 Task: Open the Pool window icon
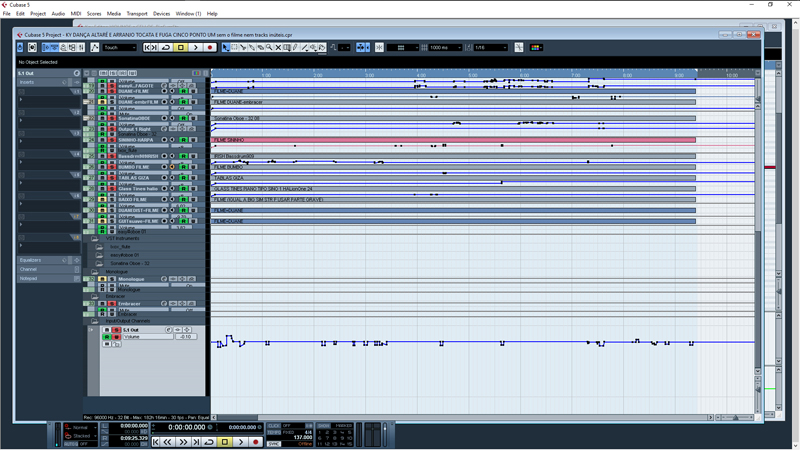pyautogui.click(x=72, y=47)
